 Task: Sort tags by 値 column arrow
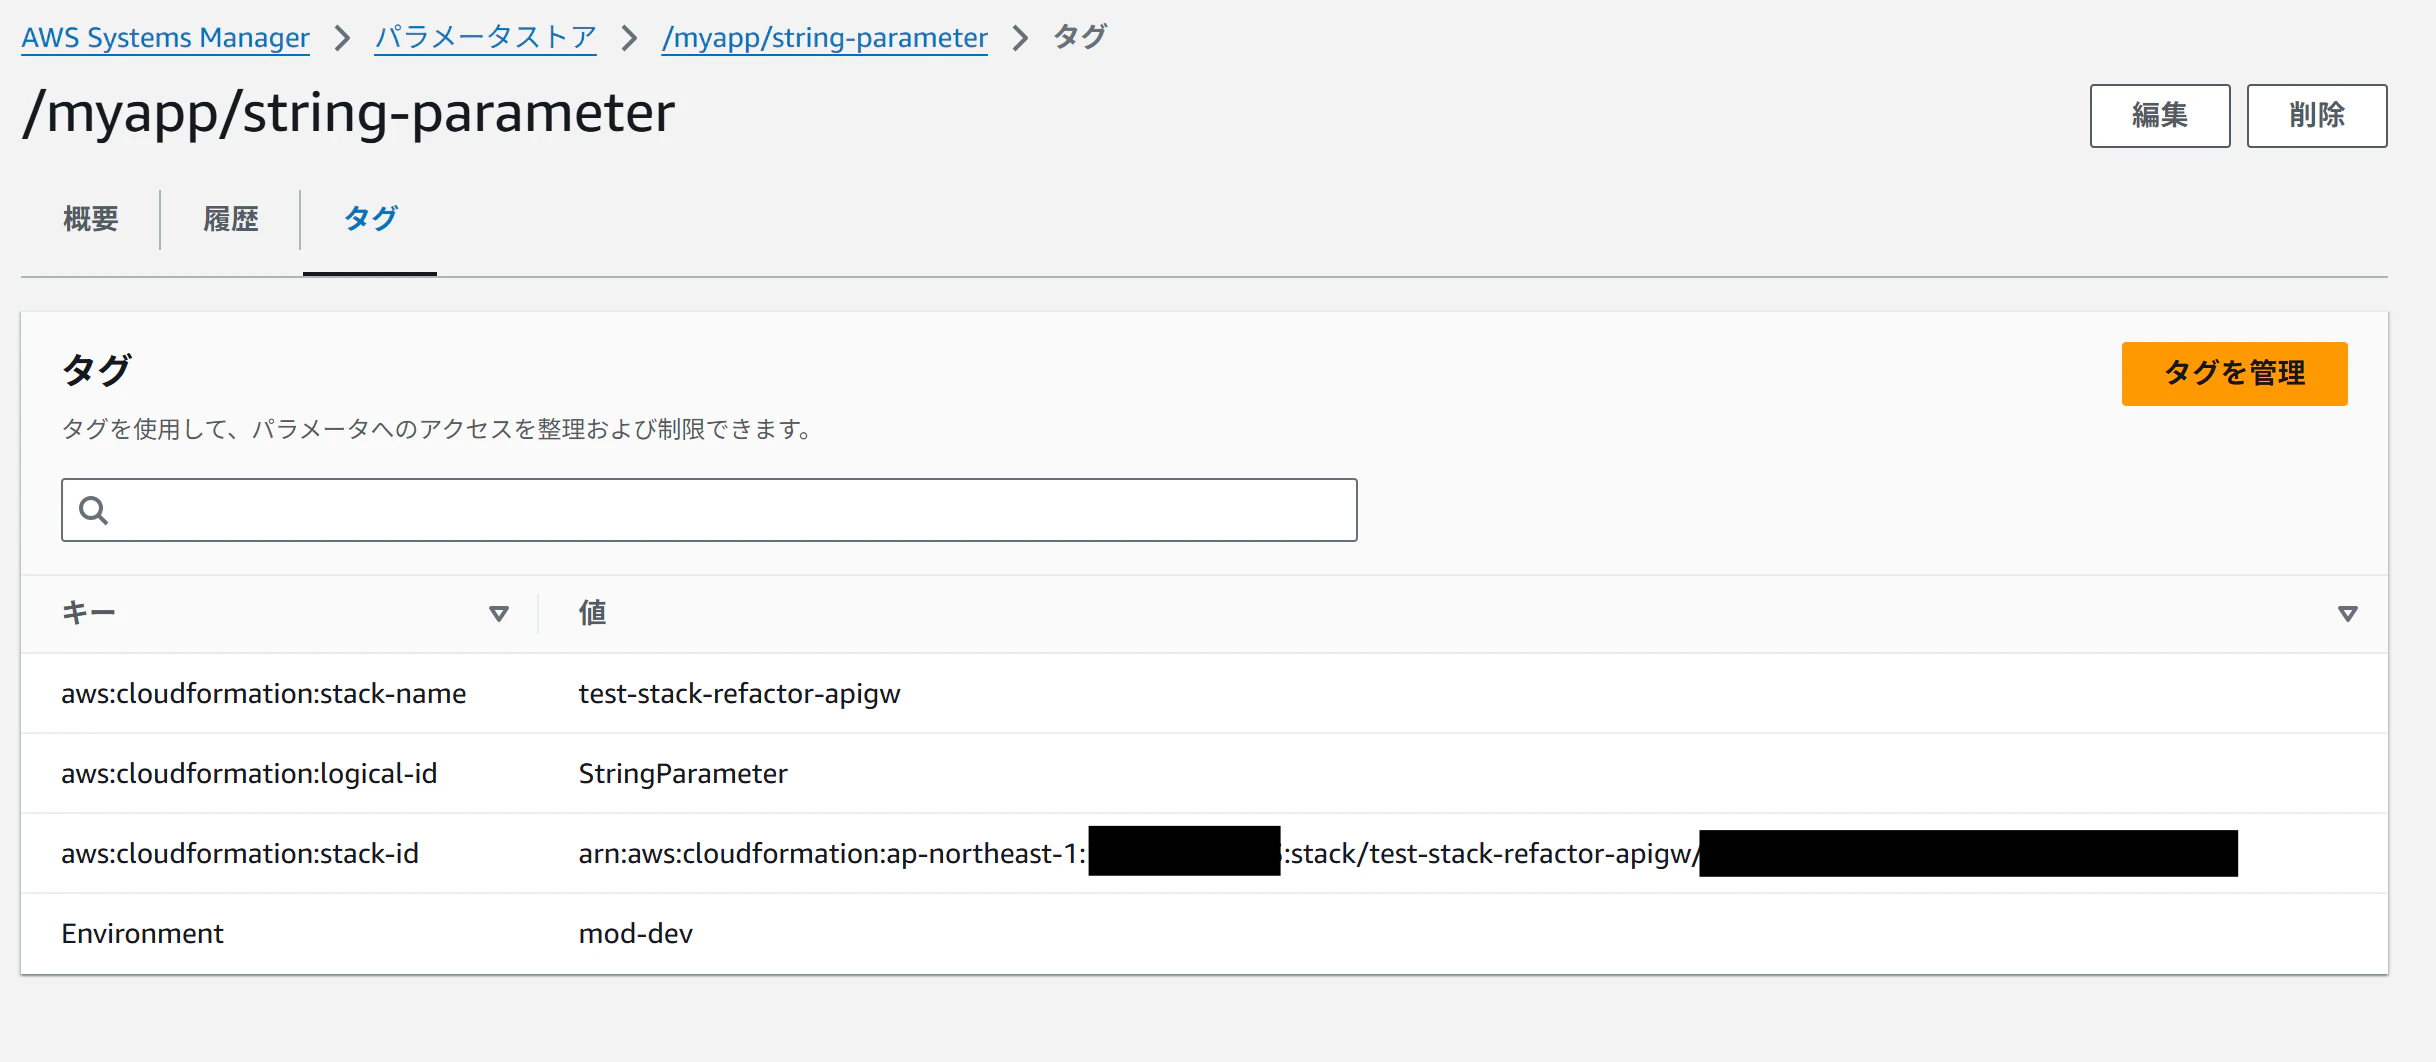tap(2348, 614)
